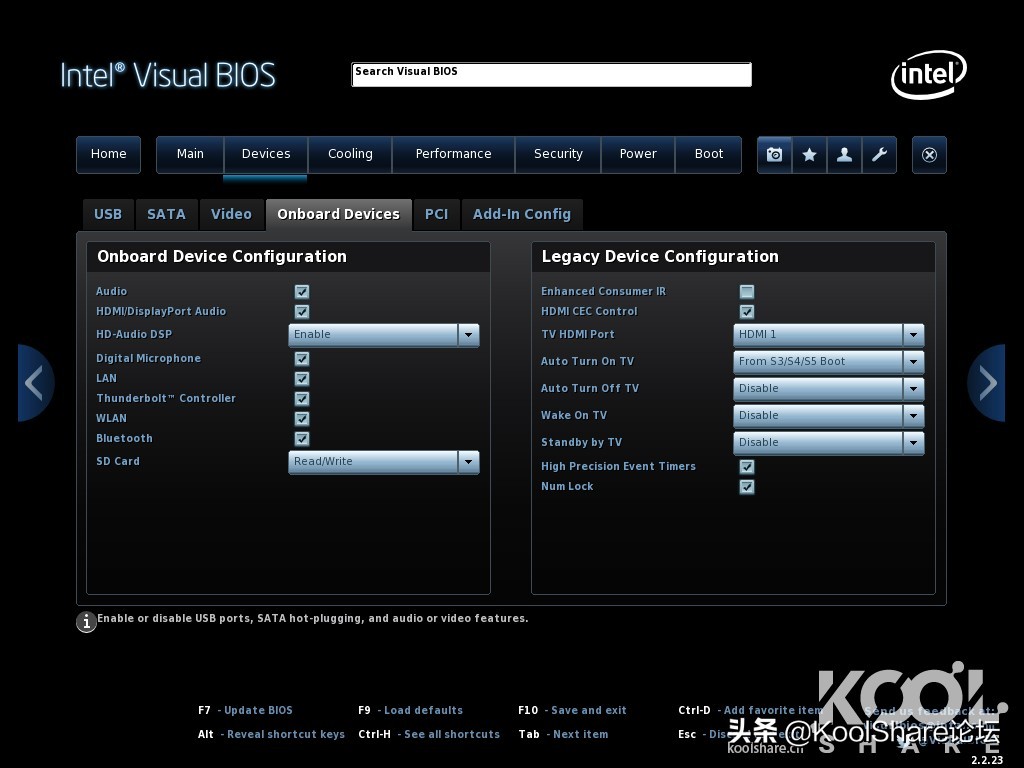
Task: Open the Main menu
Action: (x=190, y=155)
